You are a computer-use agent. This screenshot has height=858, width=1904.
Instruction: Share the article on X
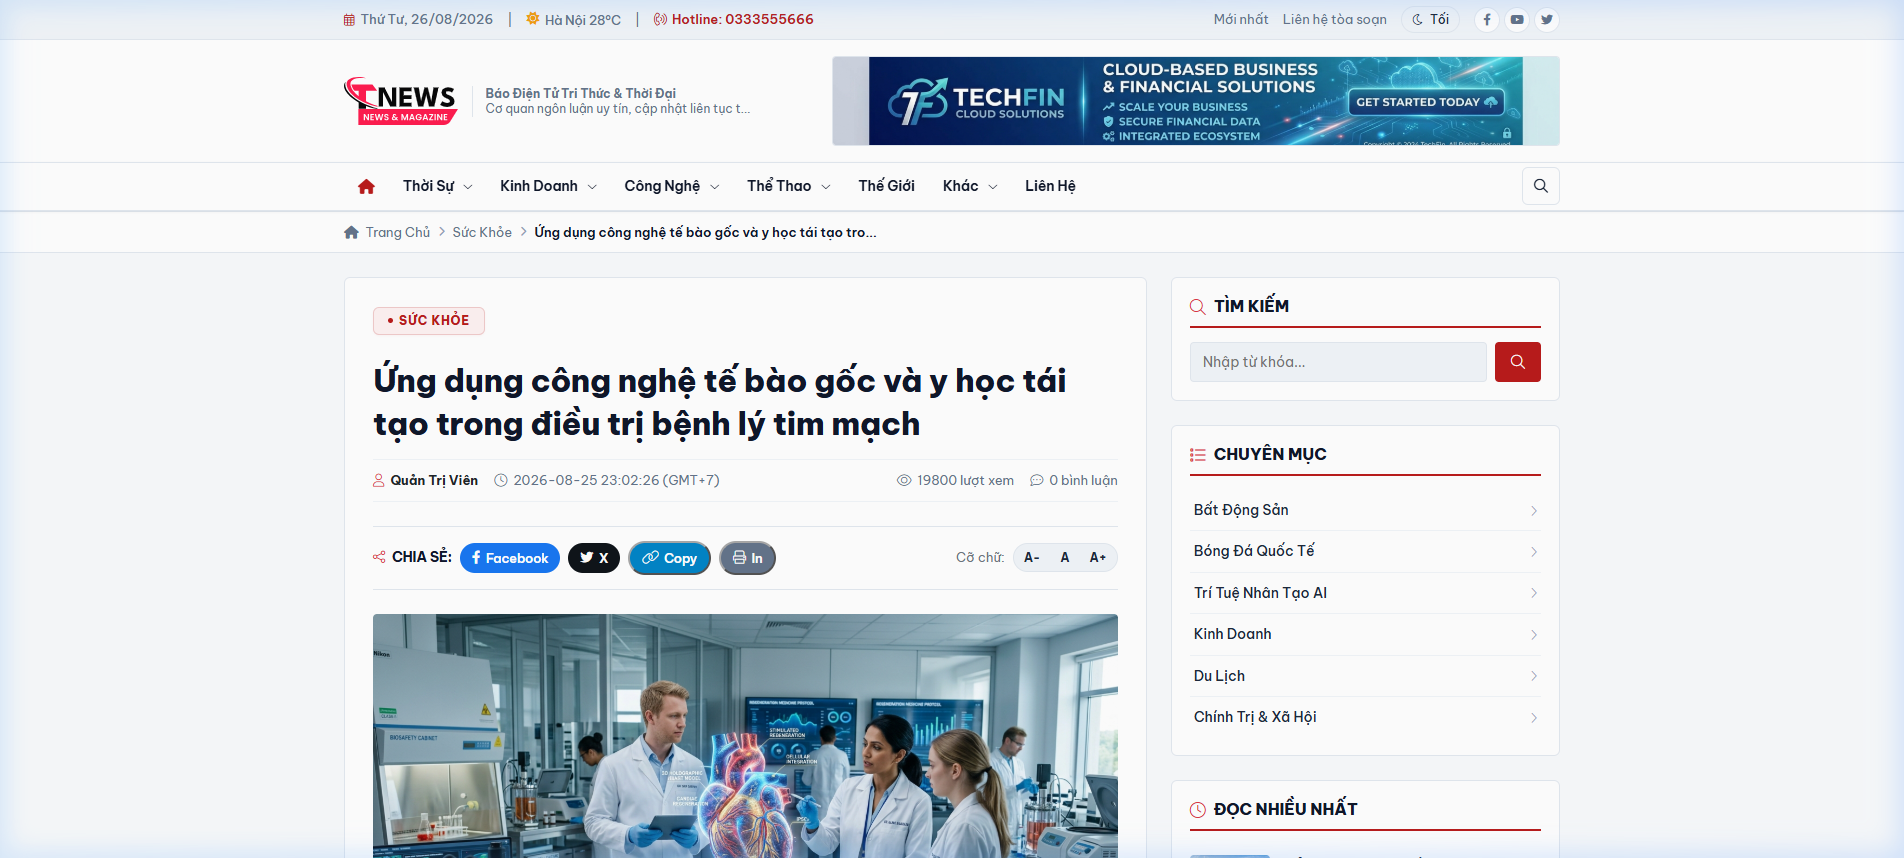click(594, 558)
